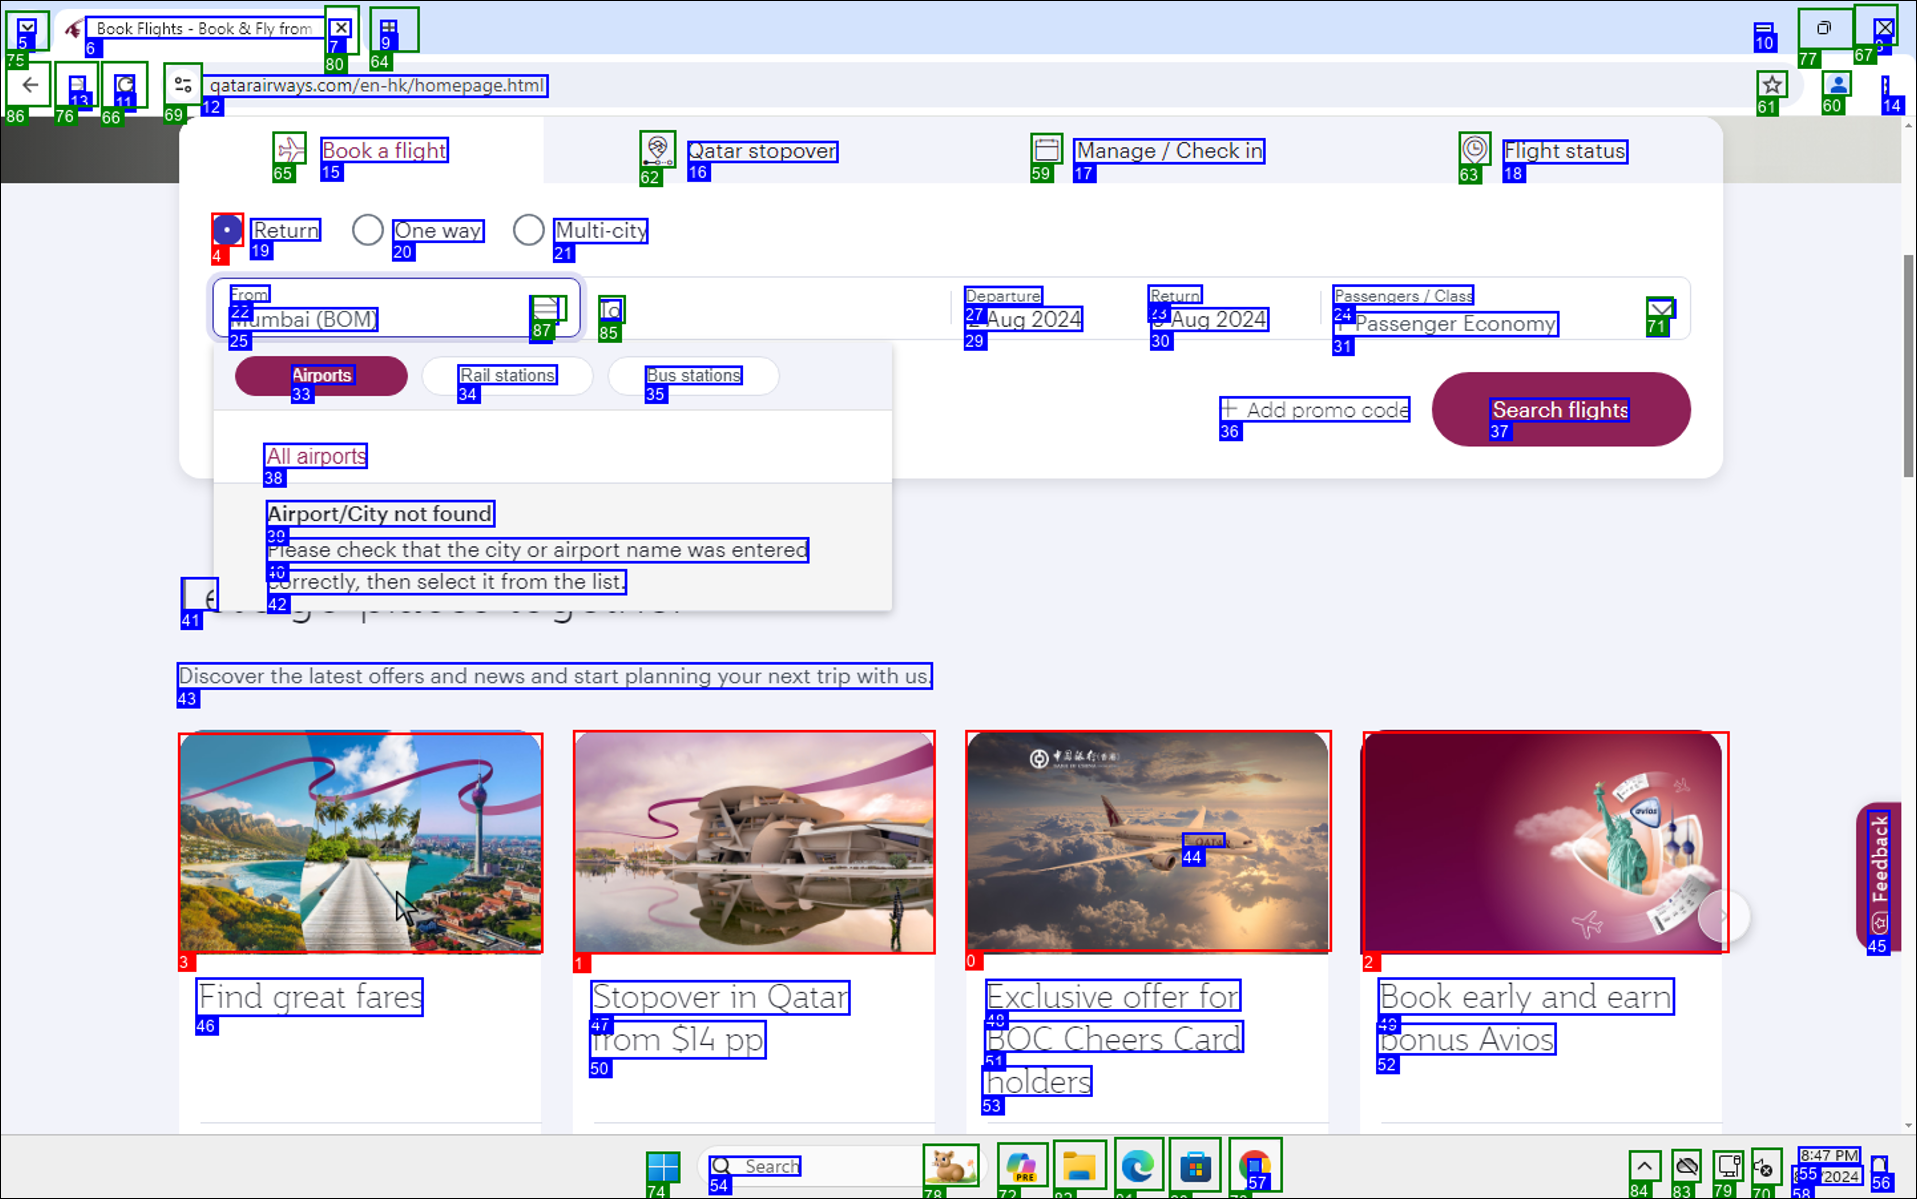Show Rail stations in the list

(x=507, y=376)
